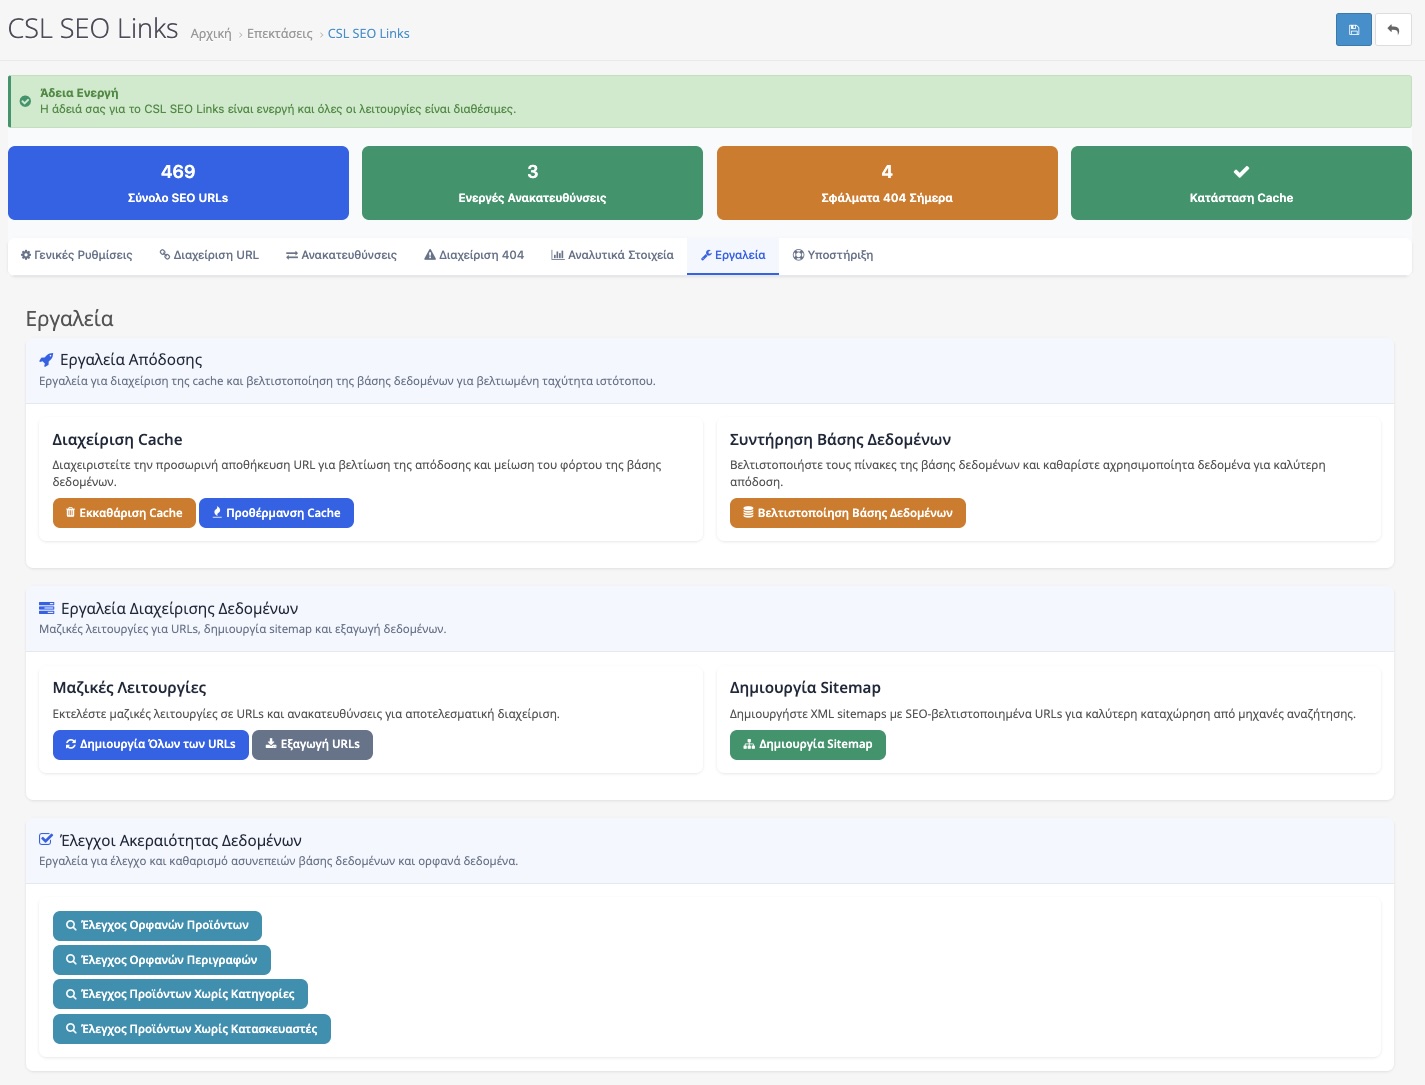The height and width of the screenshot is (1085, 1425).
Task: Run Βελτιστοποίηση Βάσης Δεδομένων
Action: (848, 513)
